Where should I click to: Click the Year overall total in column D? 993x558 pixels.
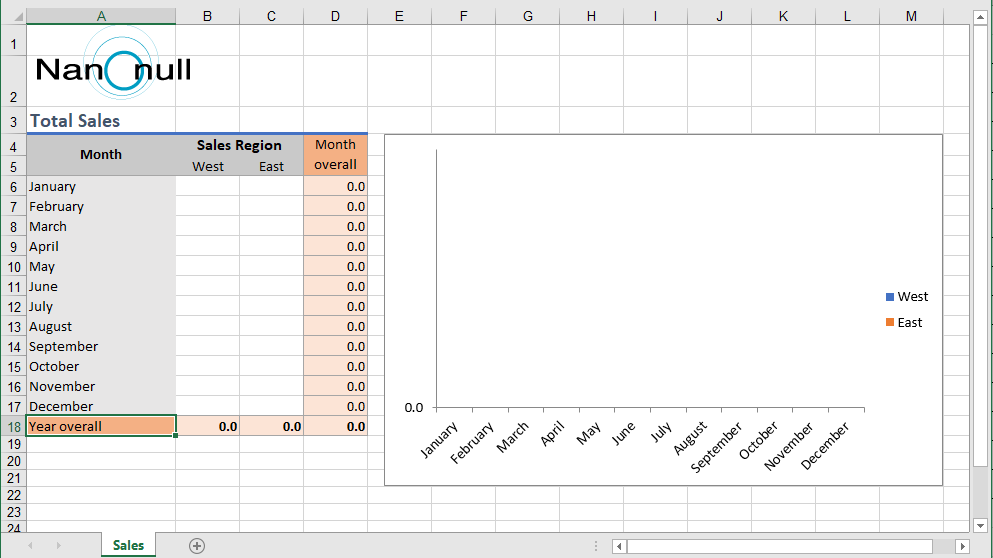tap(335, 427)
